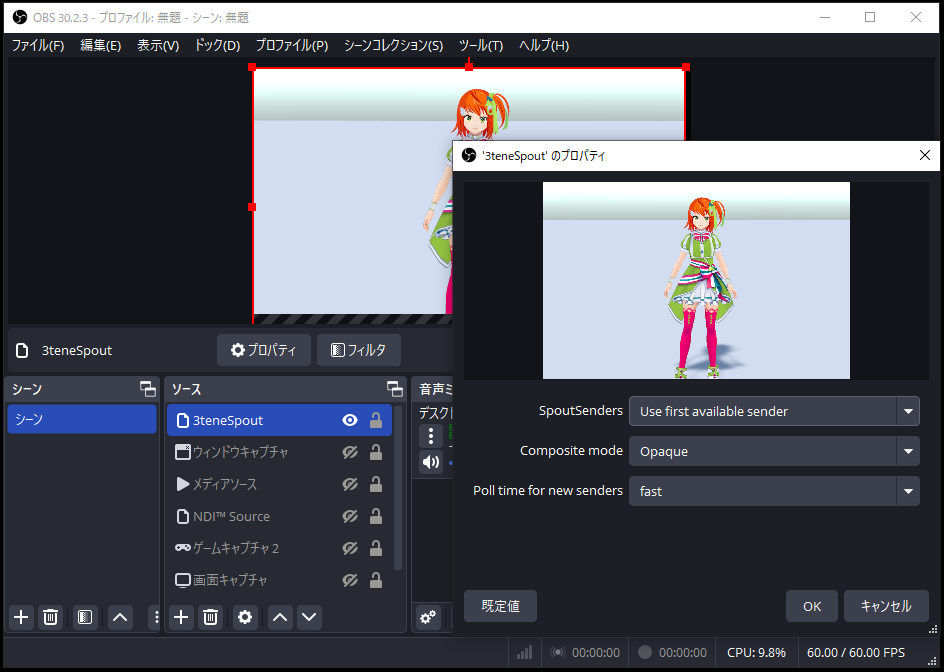The width and height of the screenshot is (944, 672).
Task: Open the ヘルプ(H) menu
Action: (x=544, y=45)
